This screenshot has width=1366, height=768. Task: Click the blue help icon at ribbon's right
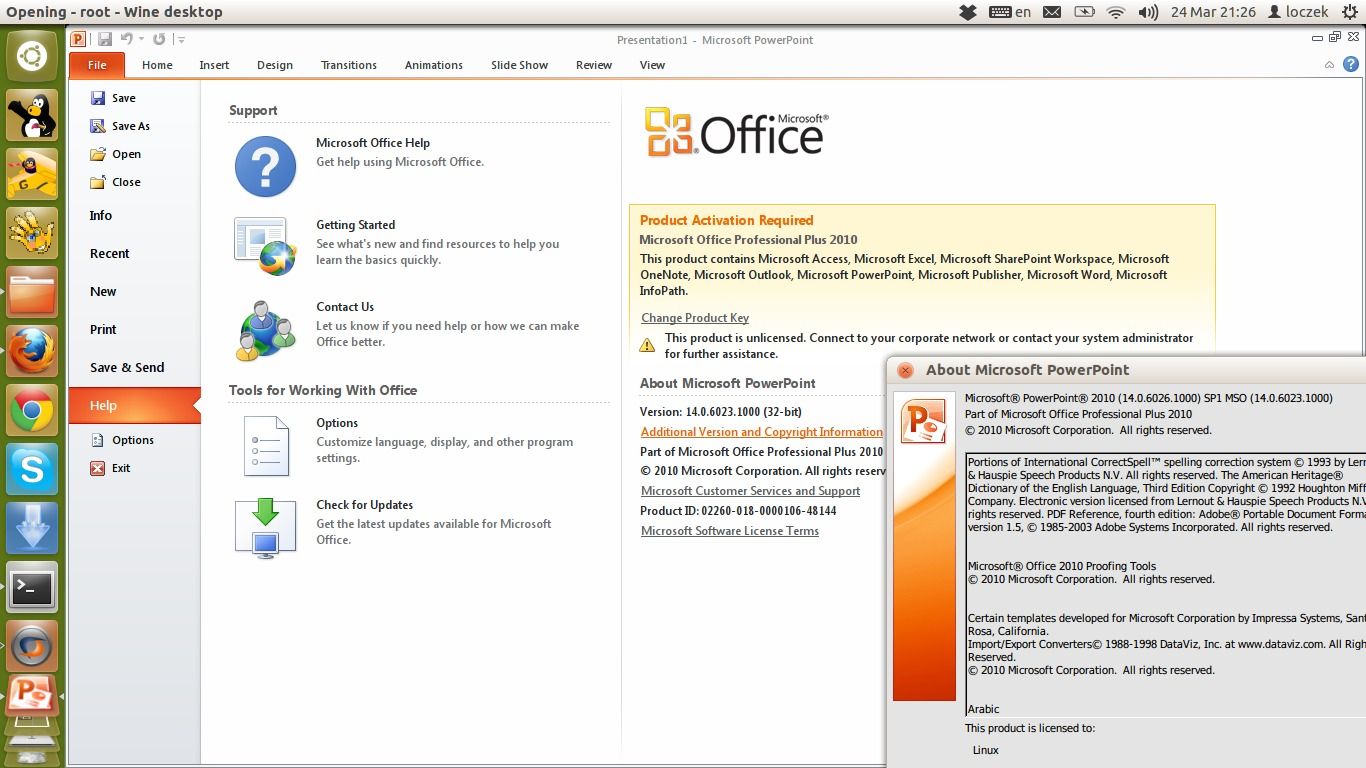click(x=1351, y=64)
